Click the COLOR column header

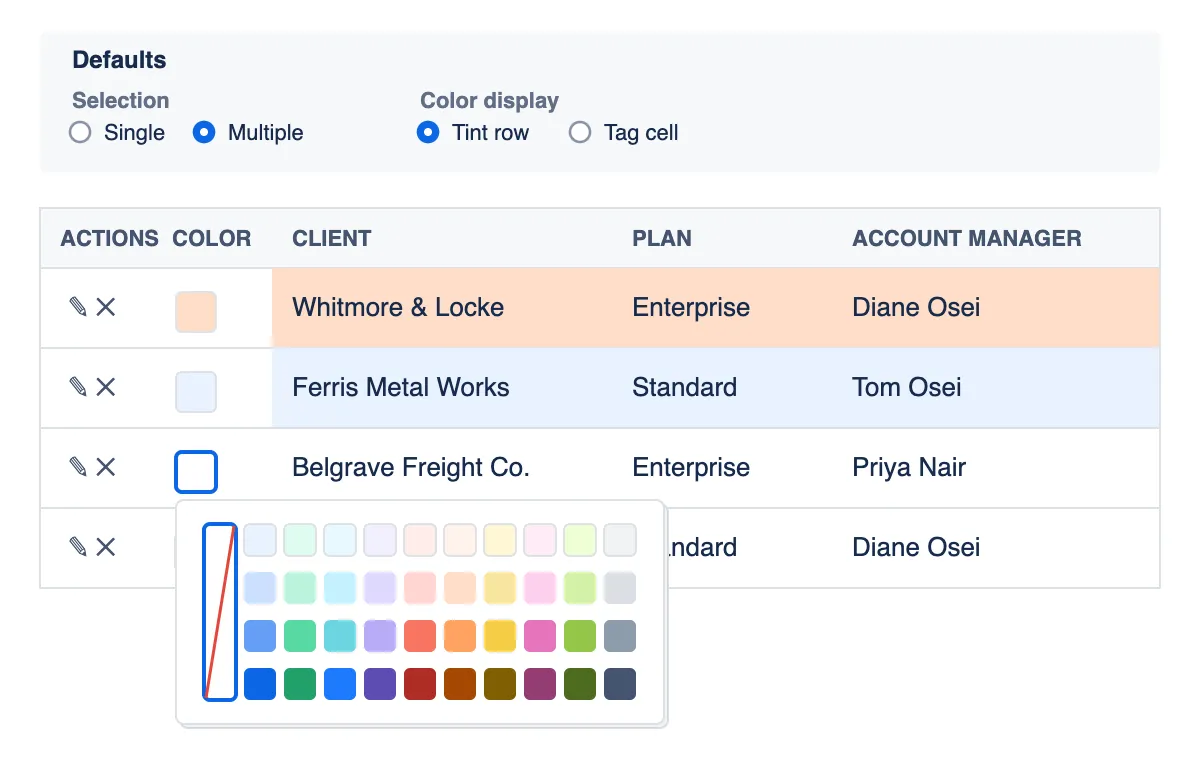212,238
